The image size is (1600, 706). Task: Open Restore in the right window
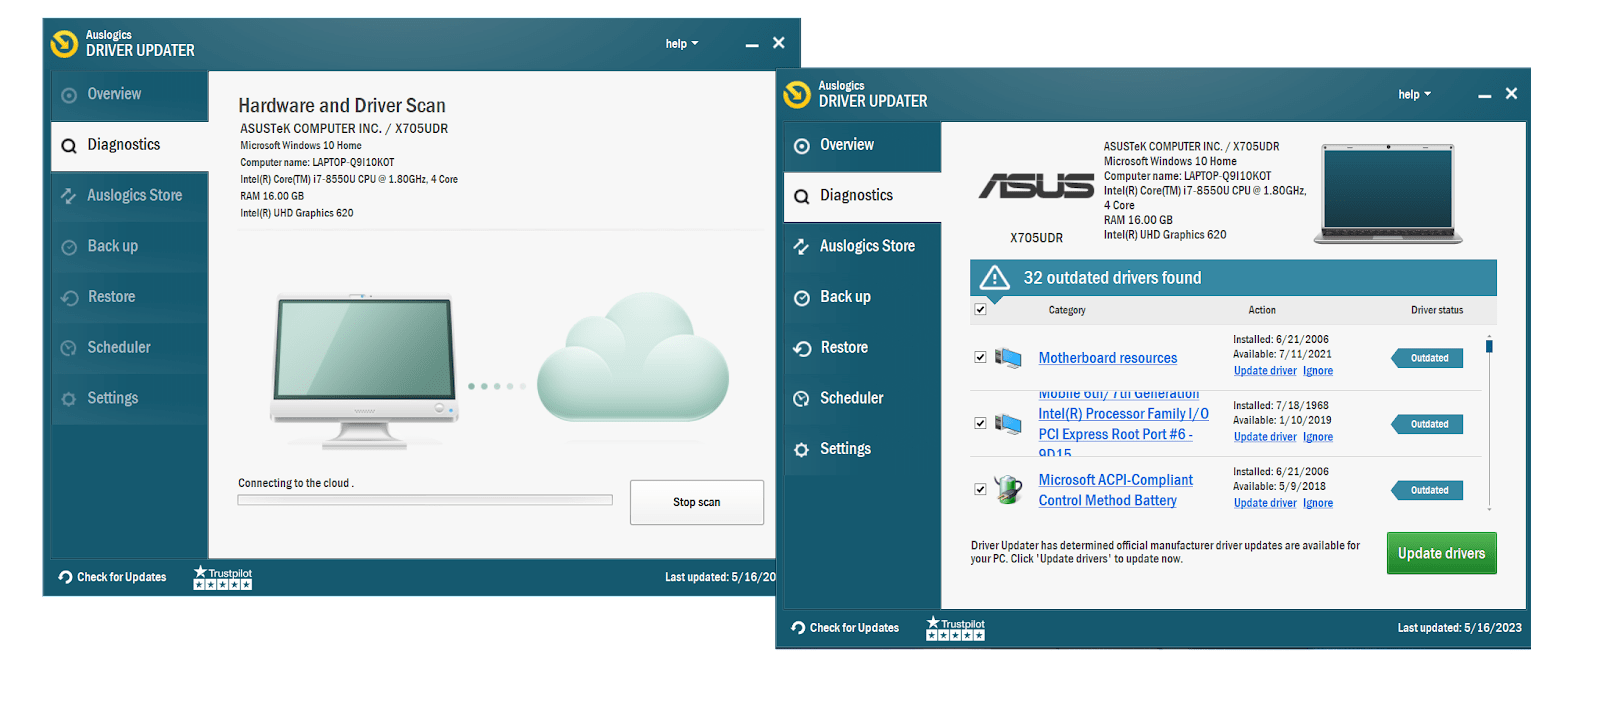coord(862,348)
